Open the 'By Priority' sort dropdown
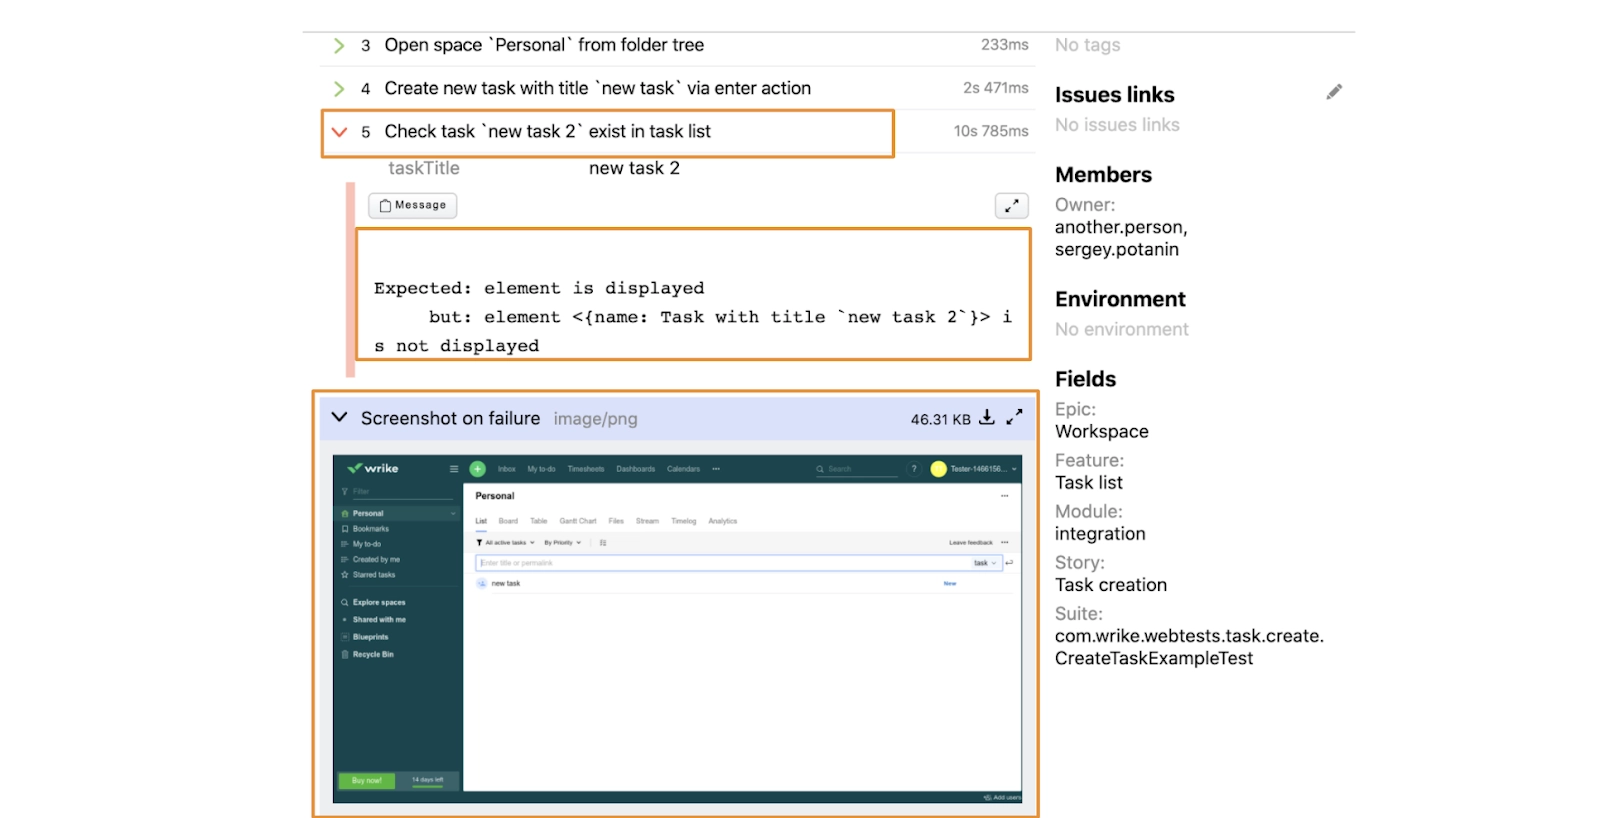This screenshot has width=1600, height=818. (x=562, y=543)
